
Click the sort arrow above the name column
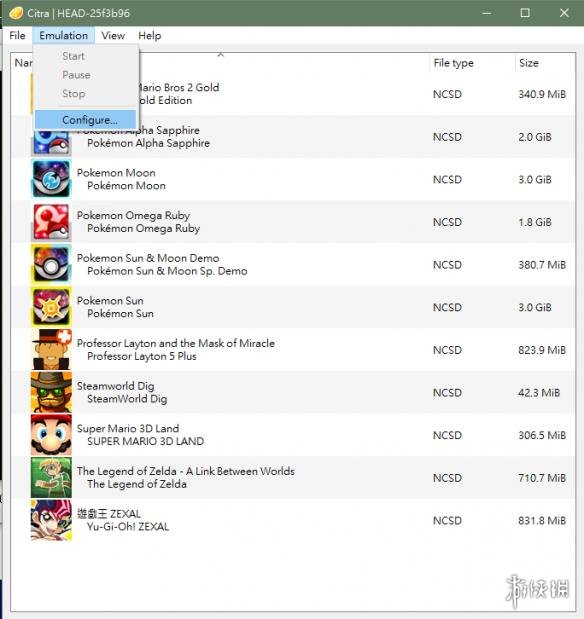click(221, 55)
